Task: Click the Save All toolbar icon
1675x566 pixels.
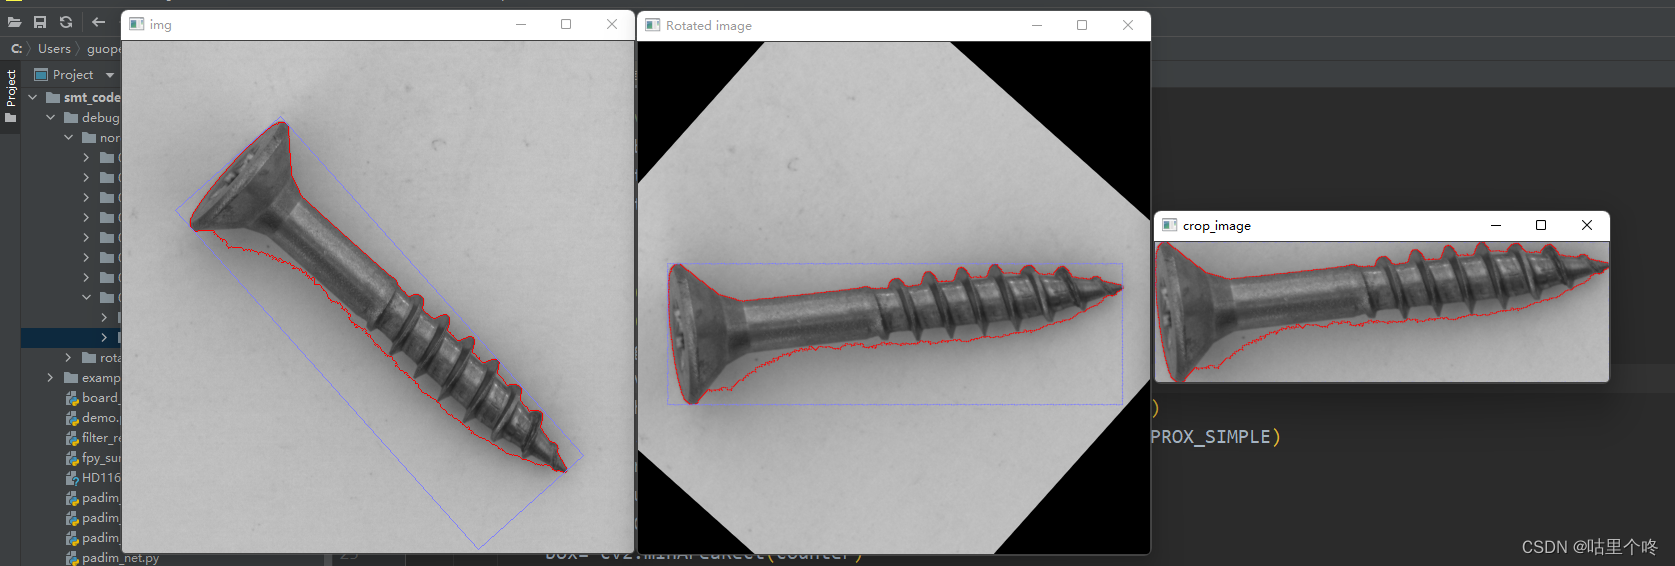Action: pyautogui.click(x=40, y=22)
